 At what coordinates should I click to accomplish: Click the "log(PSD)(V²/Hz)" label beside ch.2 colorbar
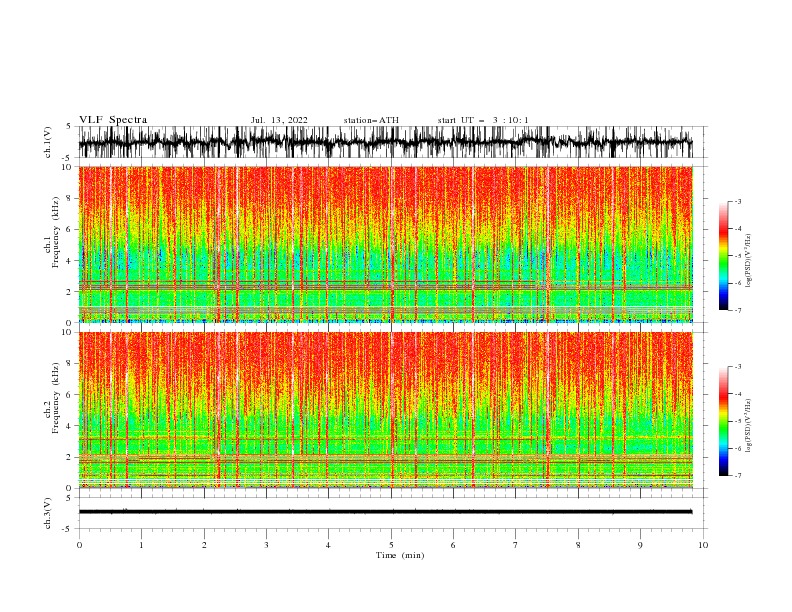coord(748,425)
